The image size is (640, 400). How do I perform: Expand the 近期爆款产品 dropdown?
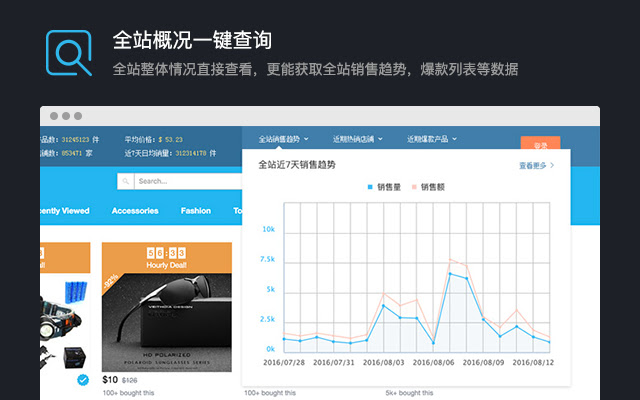435,139
